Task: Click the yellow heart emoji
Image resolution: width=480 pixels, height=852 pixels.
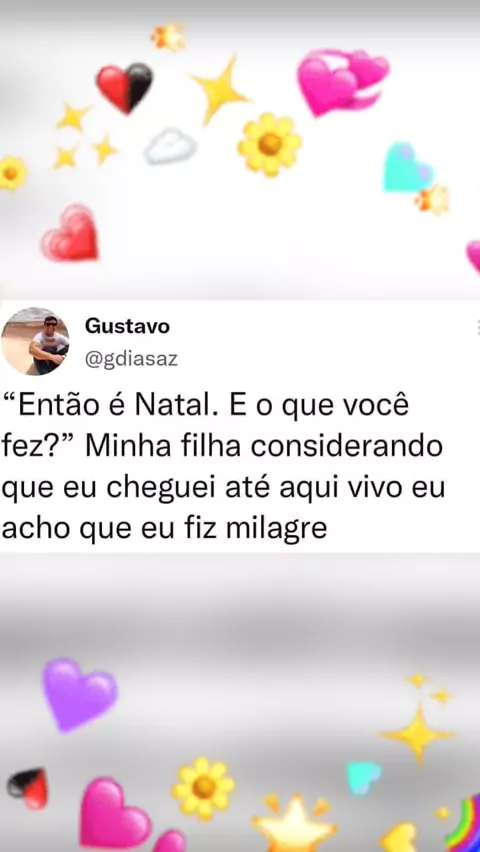Action: [399, 838]
